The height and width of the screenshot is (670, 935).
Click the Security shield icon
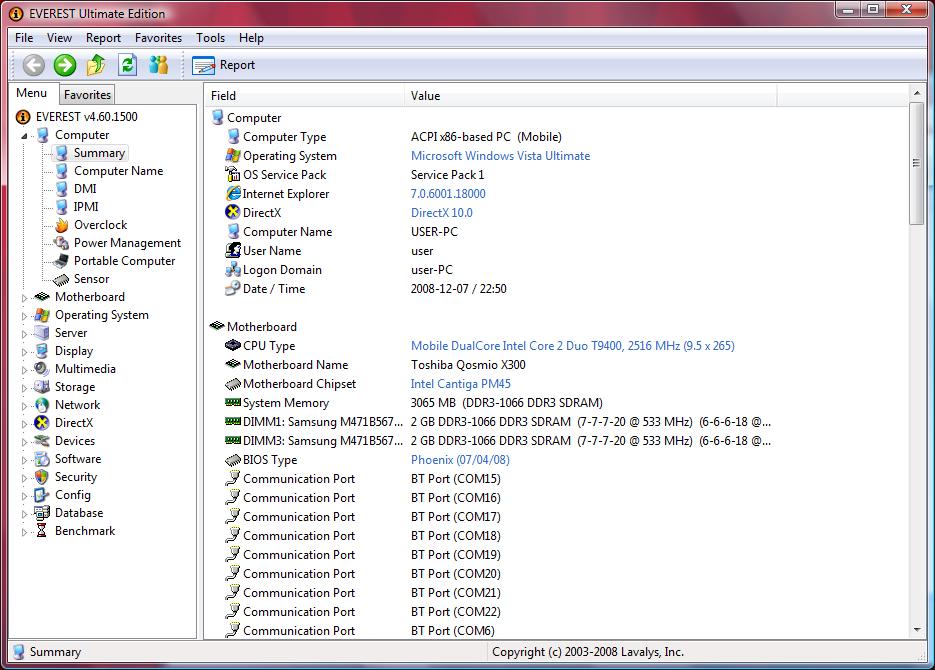pyautogui.click(x=42, y=476)
